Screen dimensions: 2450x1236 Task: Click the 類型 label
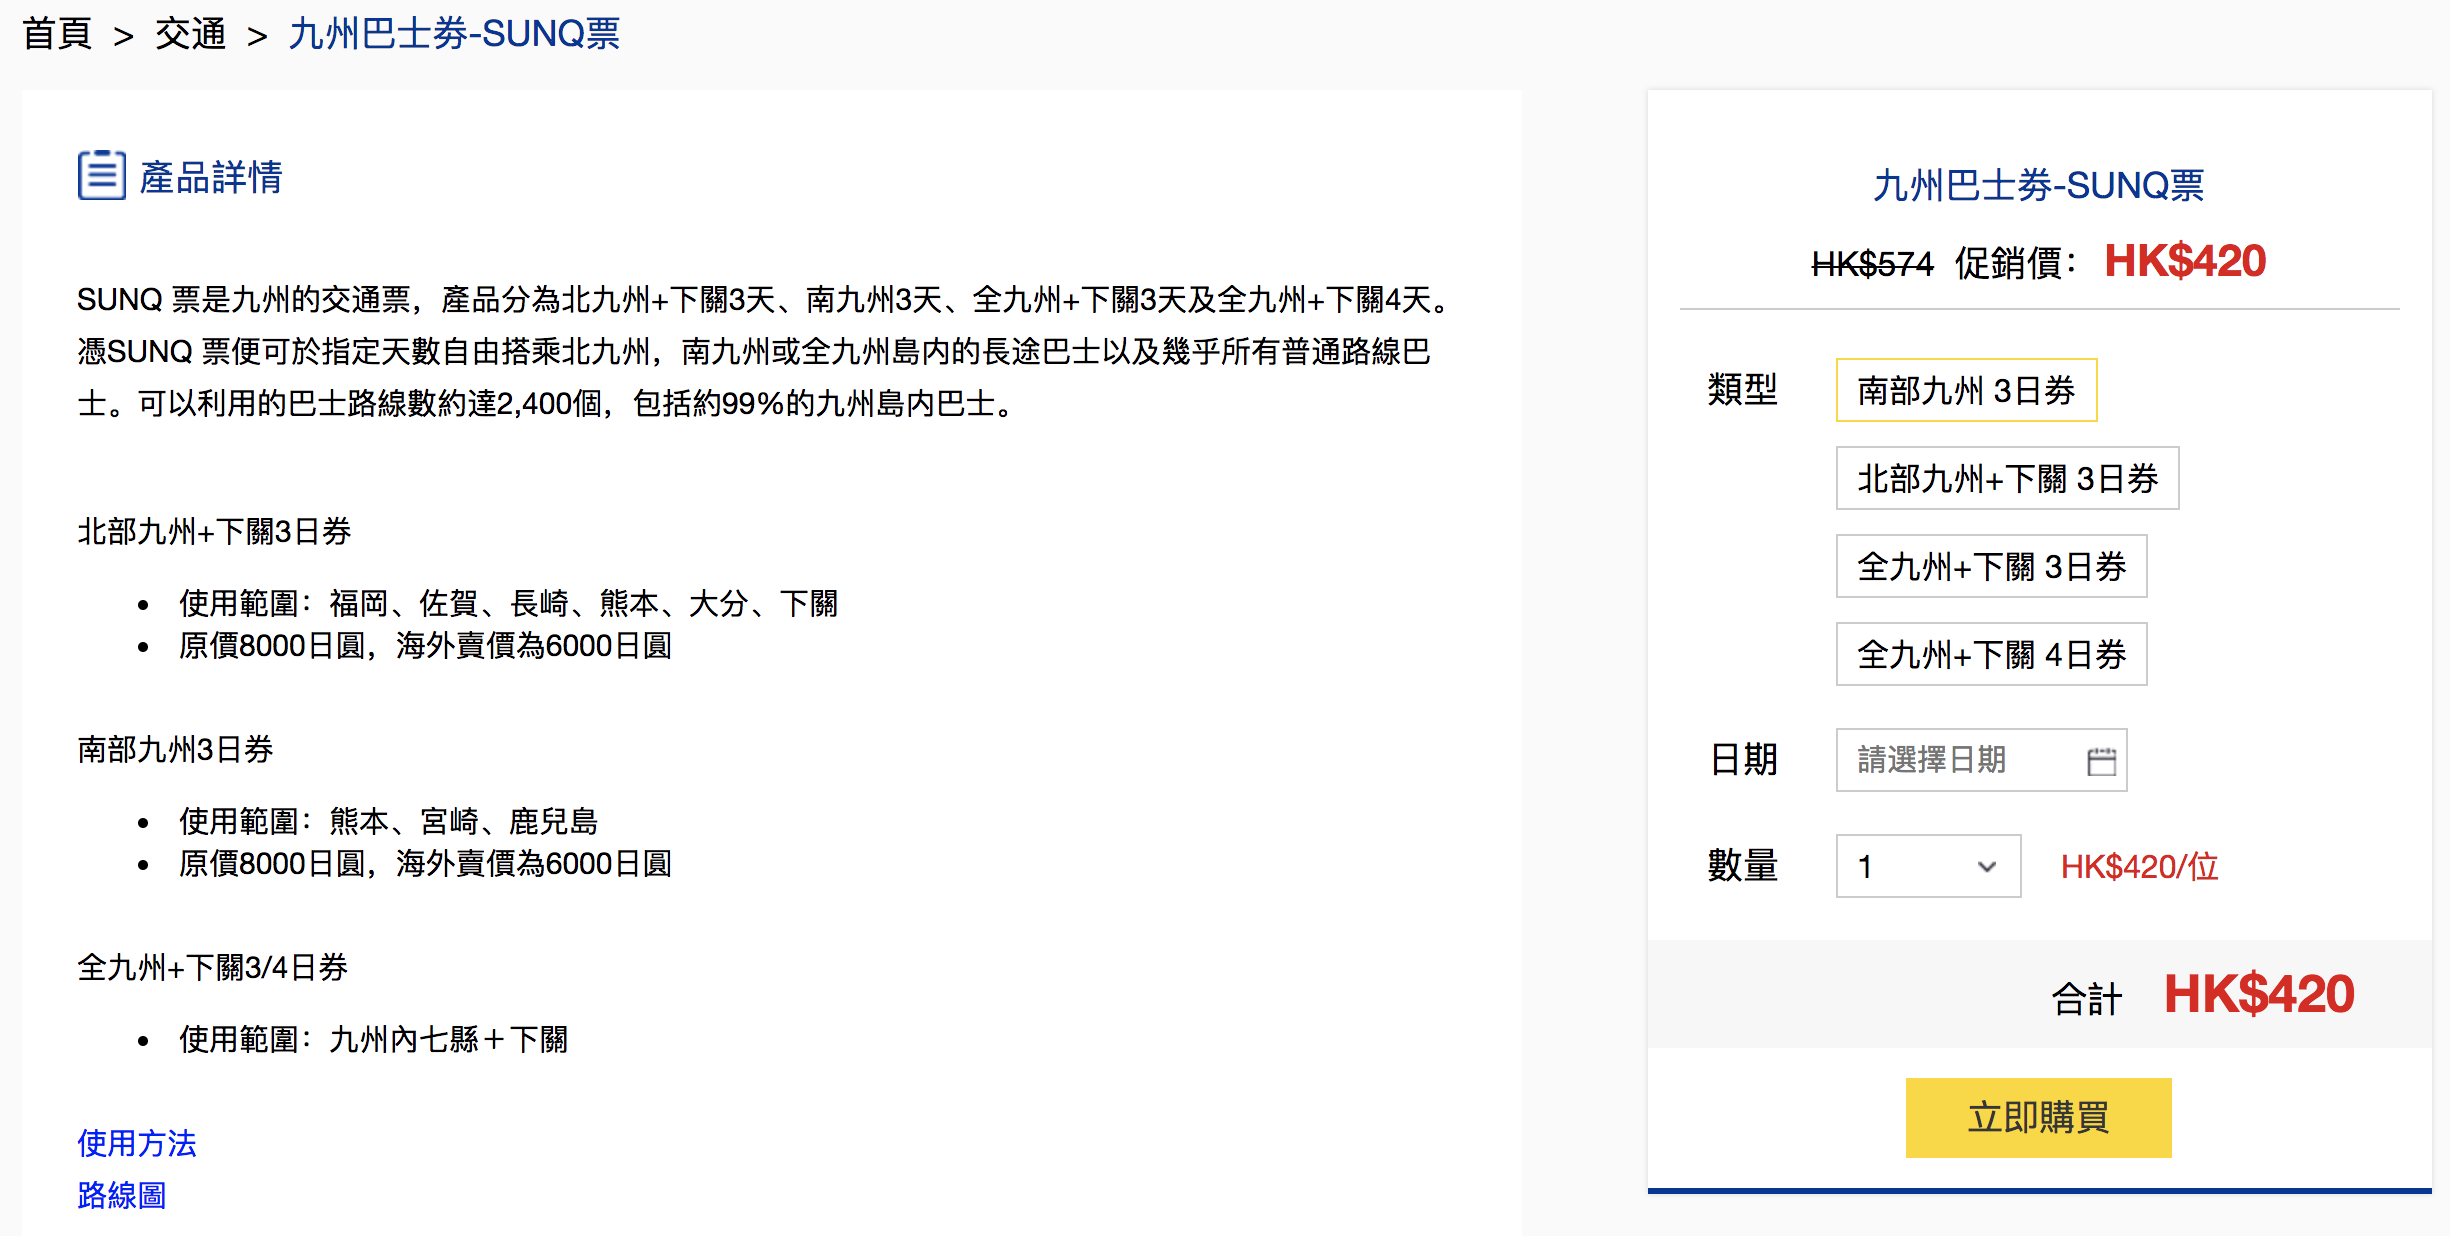click(1742, 389)
